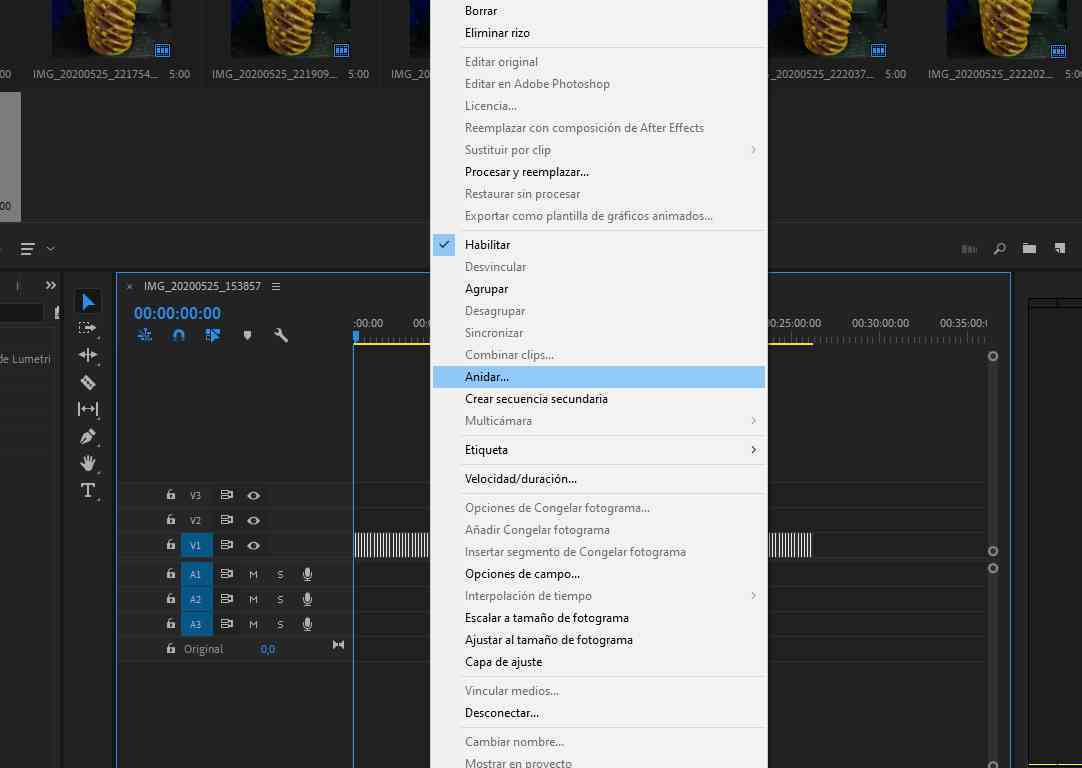
Task: Open the sequence panel menu
Action: tap(276, 286)
